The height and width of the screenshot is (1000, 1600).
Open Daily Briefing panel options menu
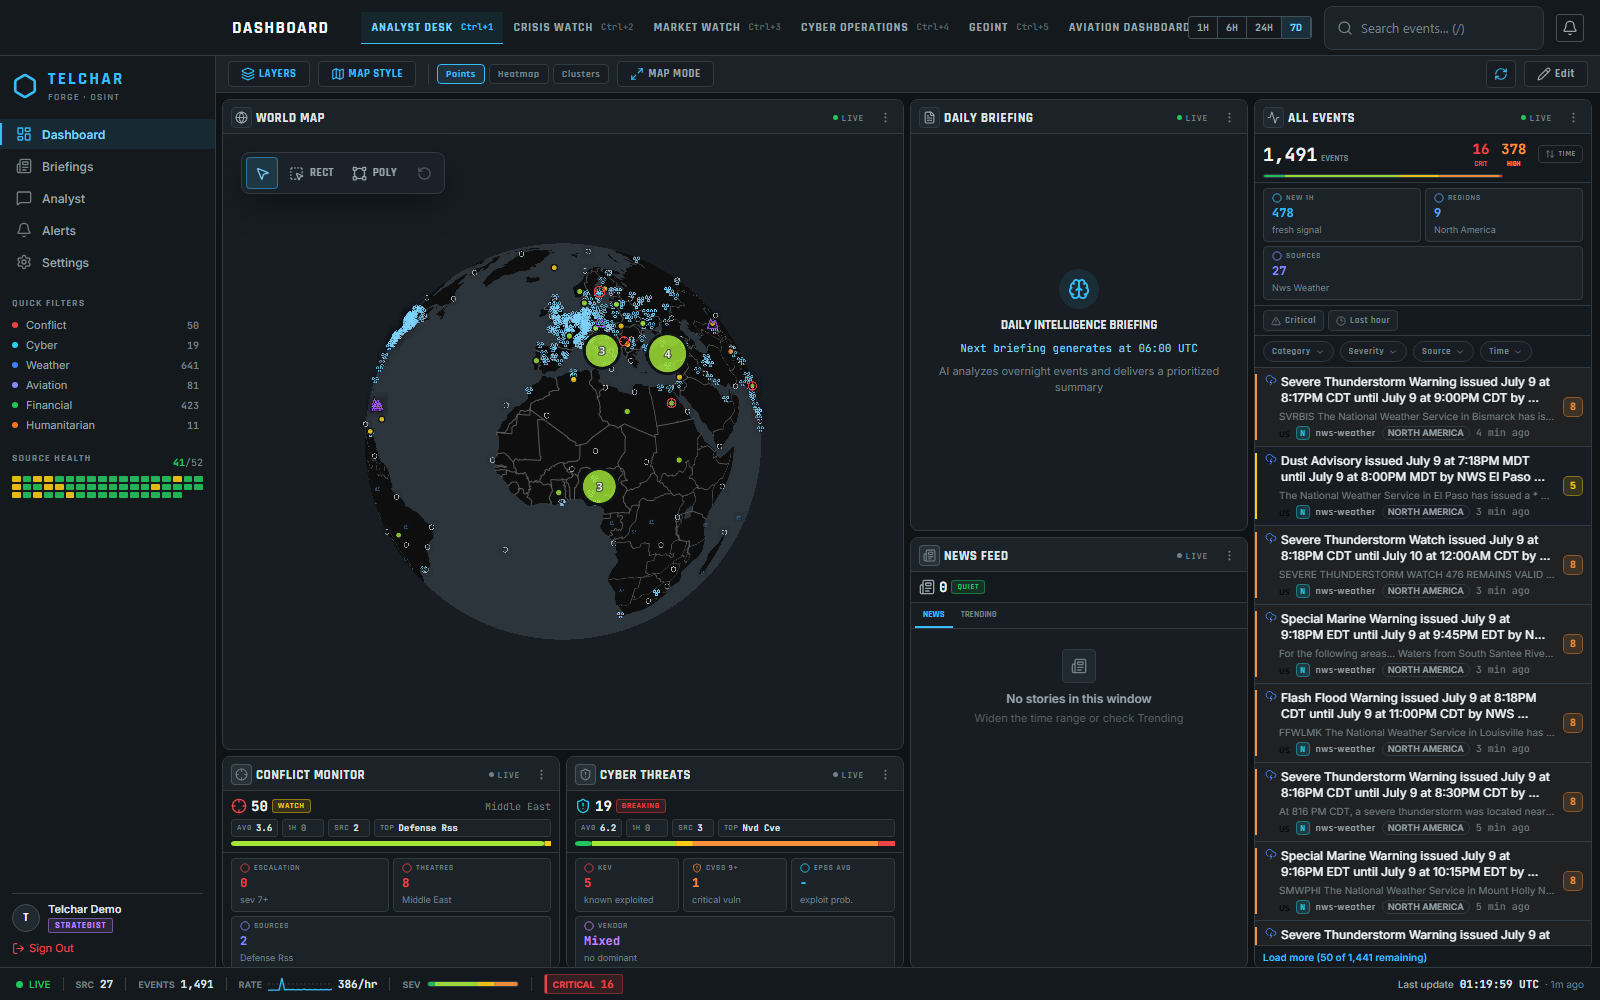(1229, 118)
